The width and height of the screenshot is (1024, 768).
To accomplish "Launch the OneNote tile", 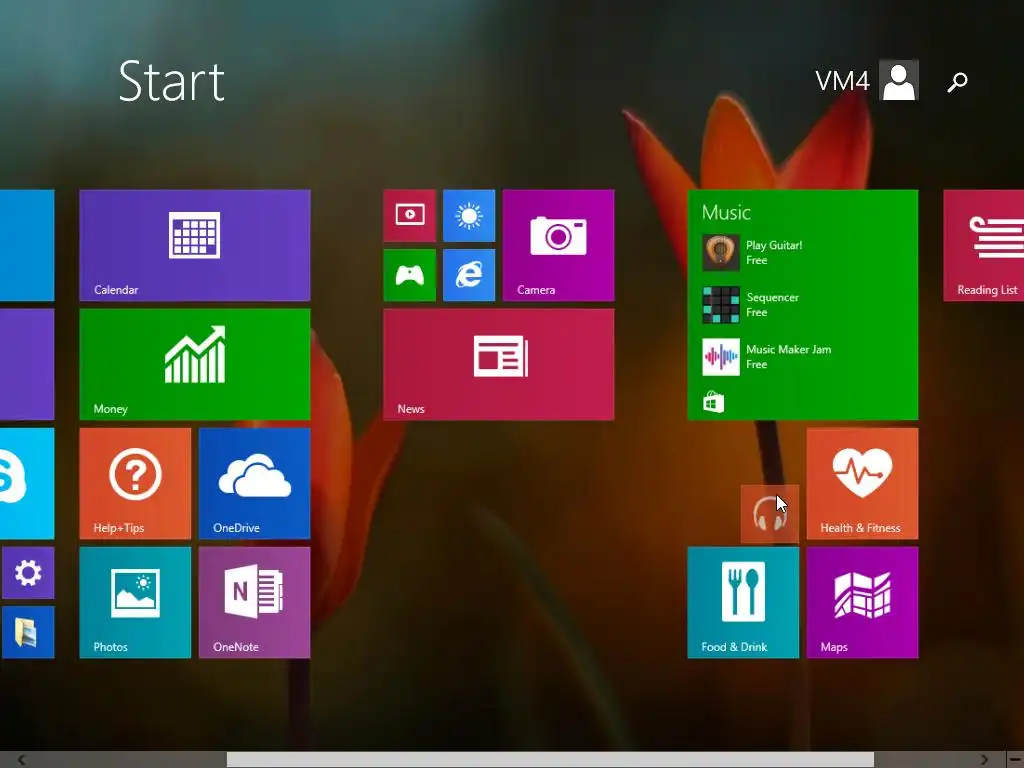I will 254,602.
